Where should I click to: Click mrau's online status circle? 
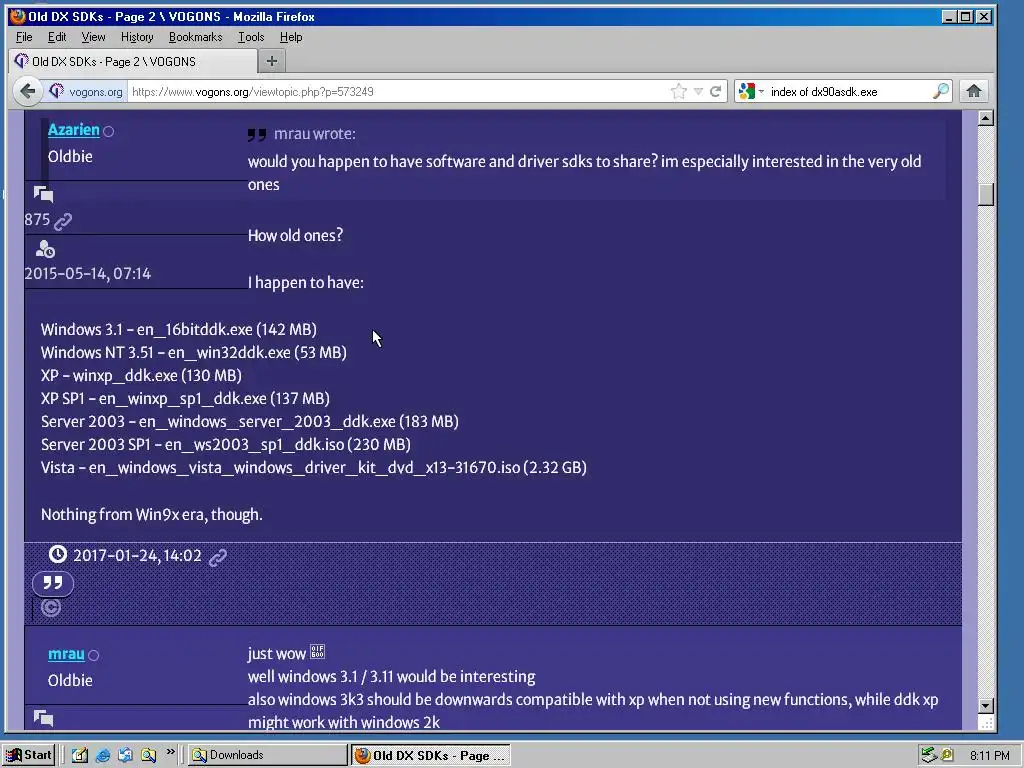(x=93, y=655)
